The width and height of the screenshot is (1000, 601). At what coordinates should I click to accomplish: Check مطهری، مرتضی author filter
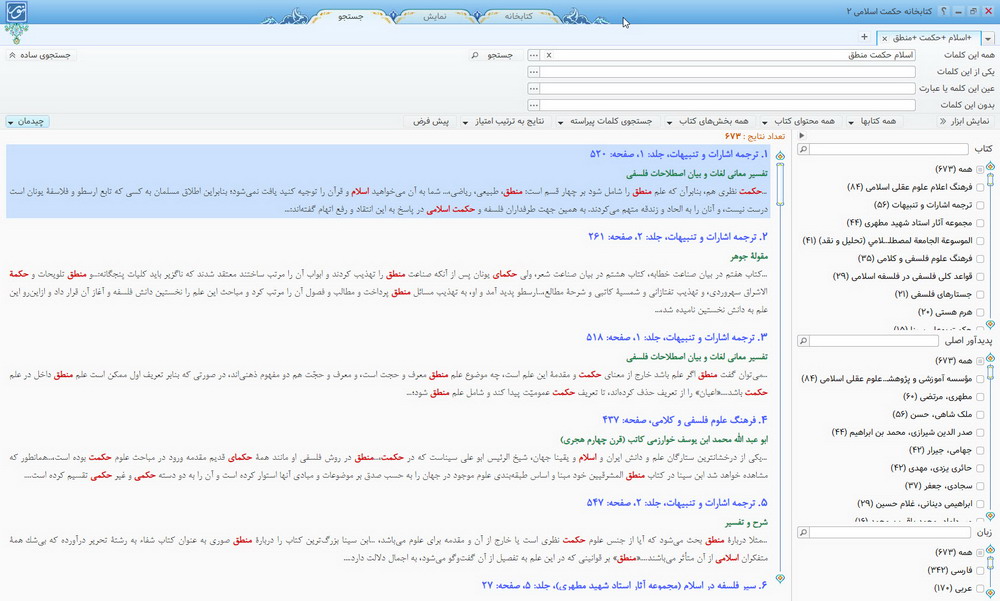tap(980, 397)
